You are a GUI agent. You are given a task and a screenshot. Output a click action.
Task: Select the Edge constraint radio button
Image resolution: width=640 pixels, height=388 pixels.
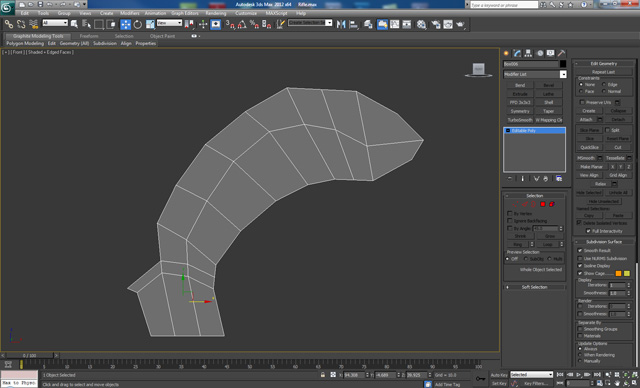click(604, 84)
